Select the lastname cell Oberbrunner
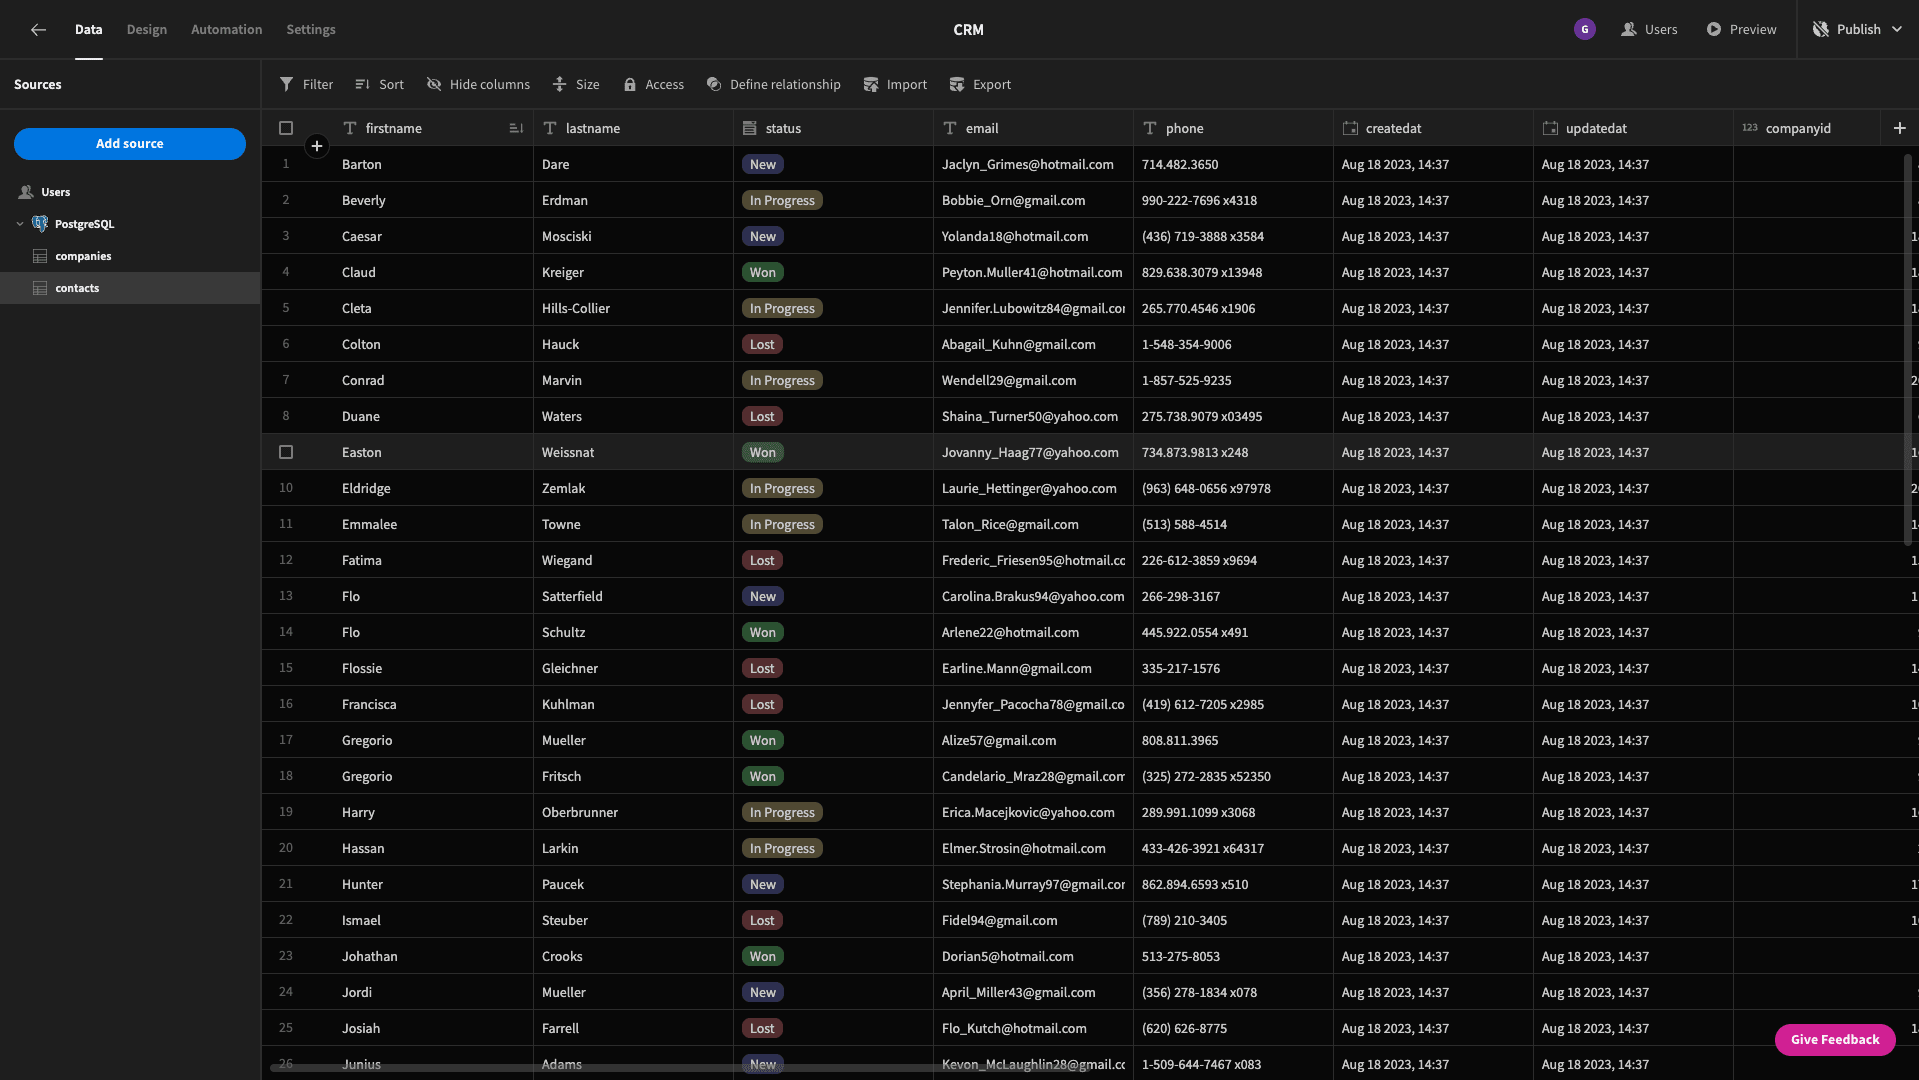The image size is (1919, 1080). tap(633, 813)
